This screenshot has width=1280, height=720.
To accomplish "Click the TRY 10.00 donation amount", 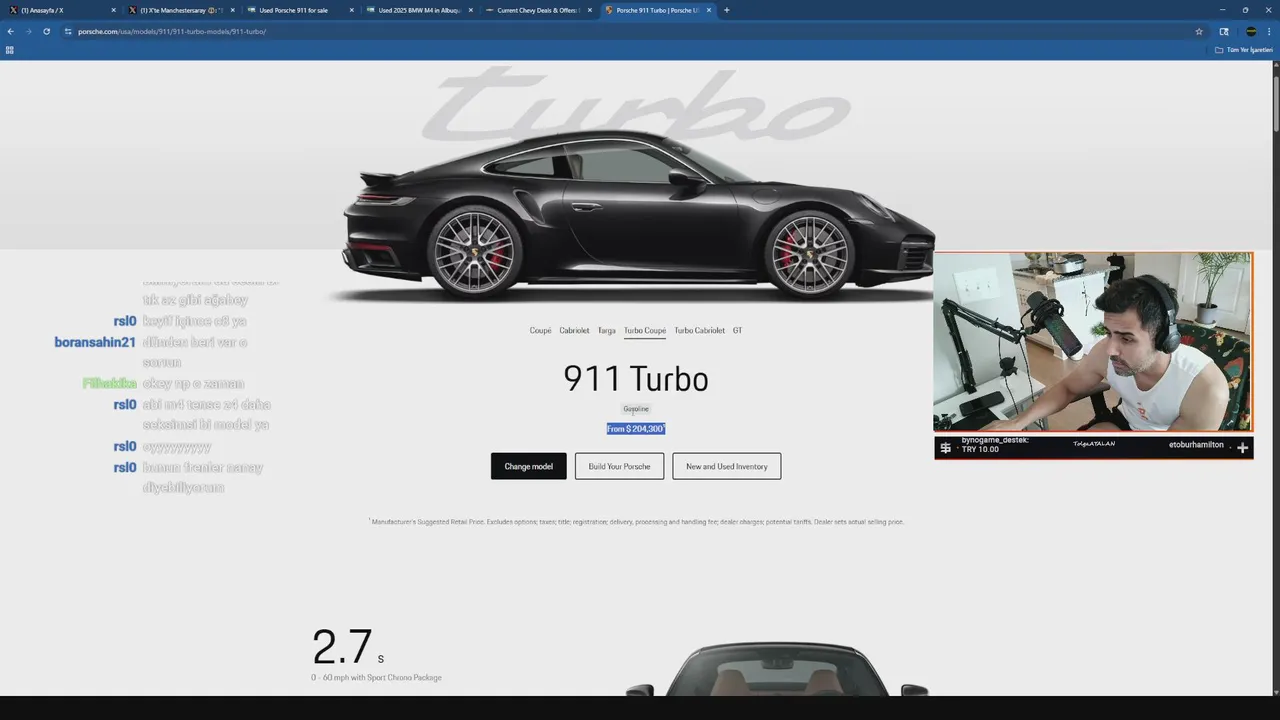I will pyautogui.click(x=980, y=450).
